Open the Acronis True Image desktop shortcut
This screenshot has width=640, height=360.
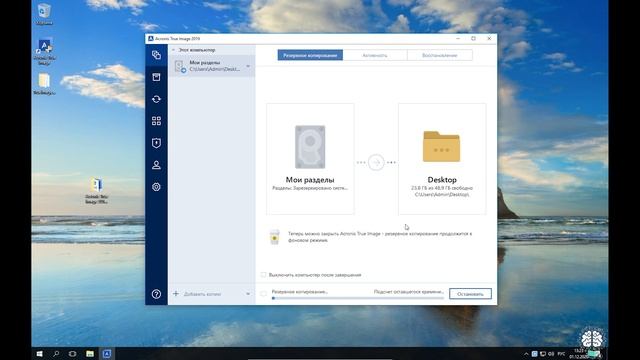(x=44, y=51)
